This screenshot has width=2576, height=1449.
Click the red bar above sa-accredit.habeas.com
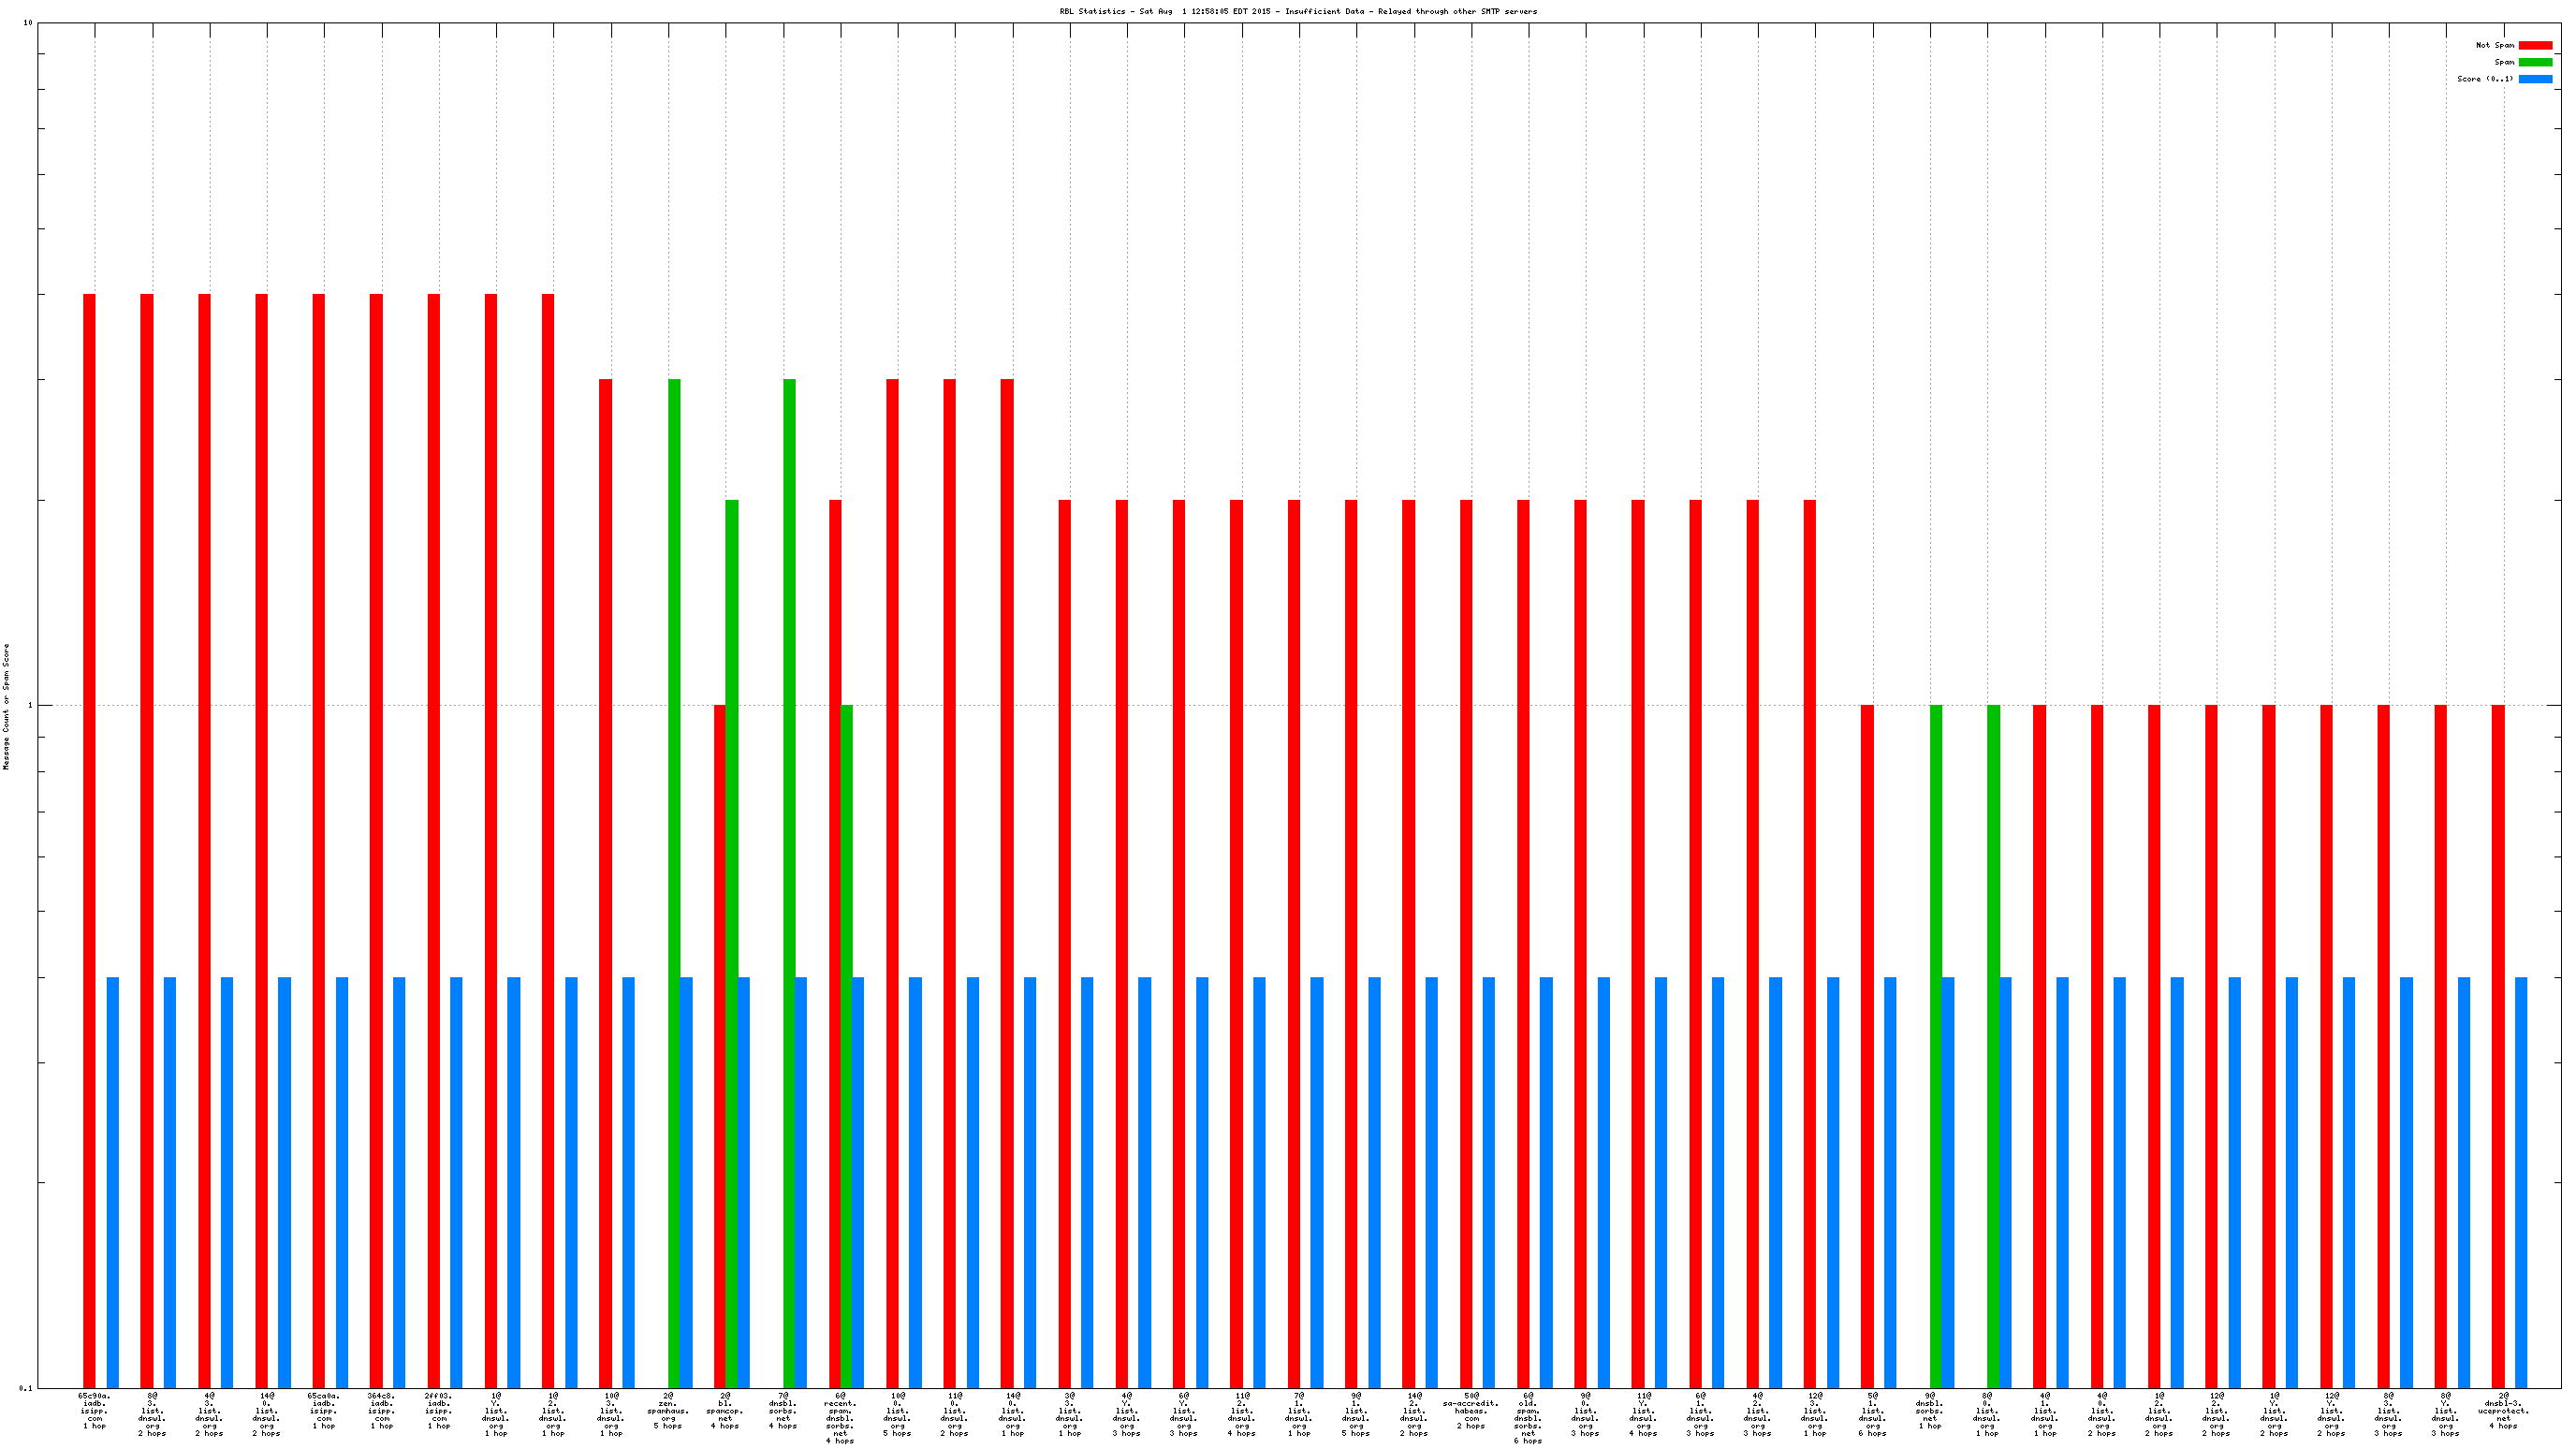(1466, 900)
